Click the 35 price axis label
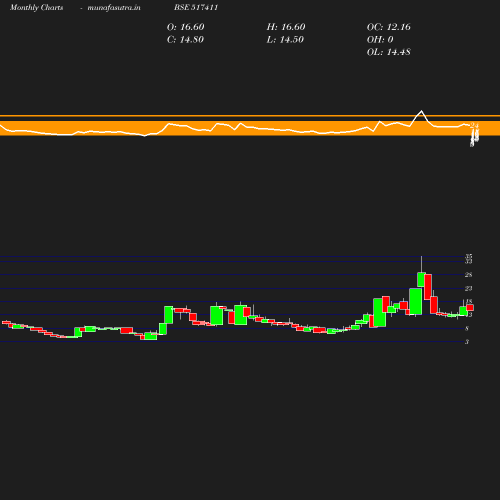The width and height of the screenshot is (500, 500). tap(469, 256)
